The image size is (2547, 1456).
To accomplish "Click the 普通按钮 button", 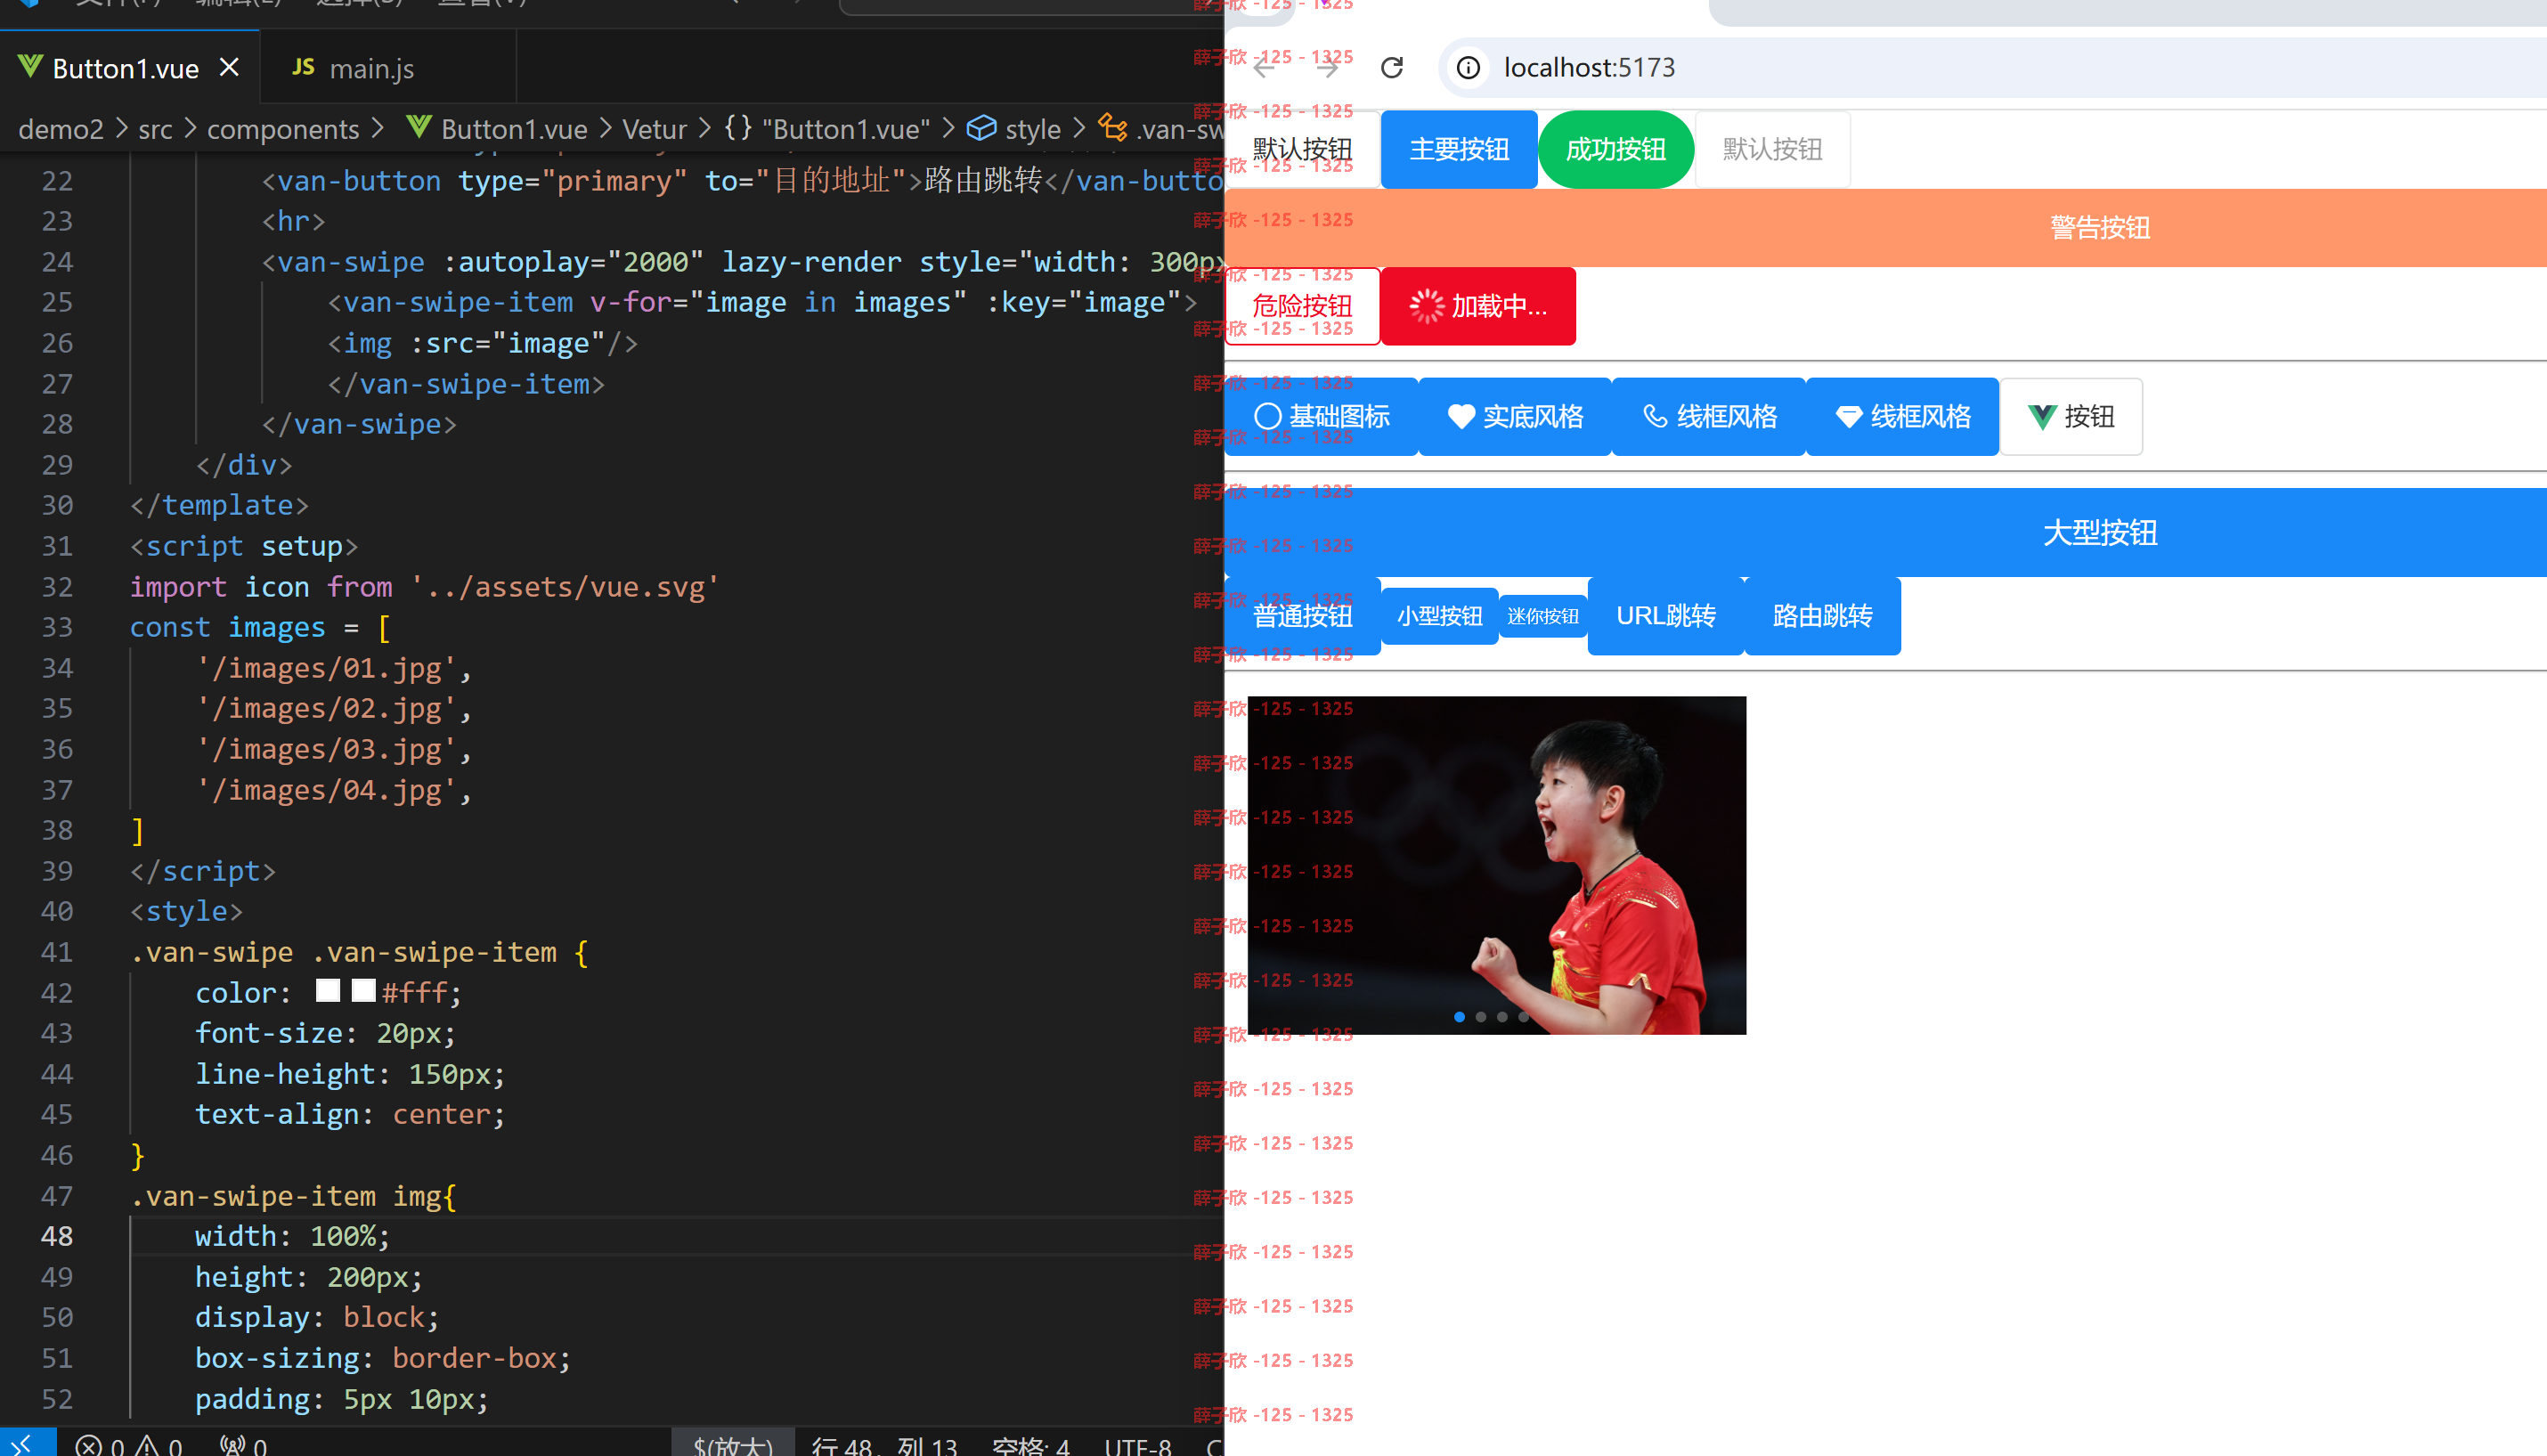I will coord(1303,616).
